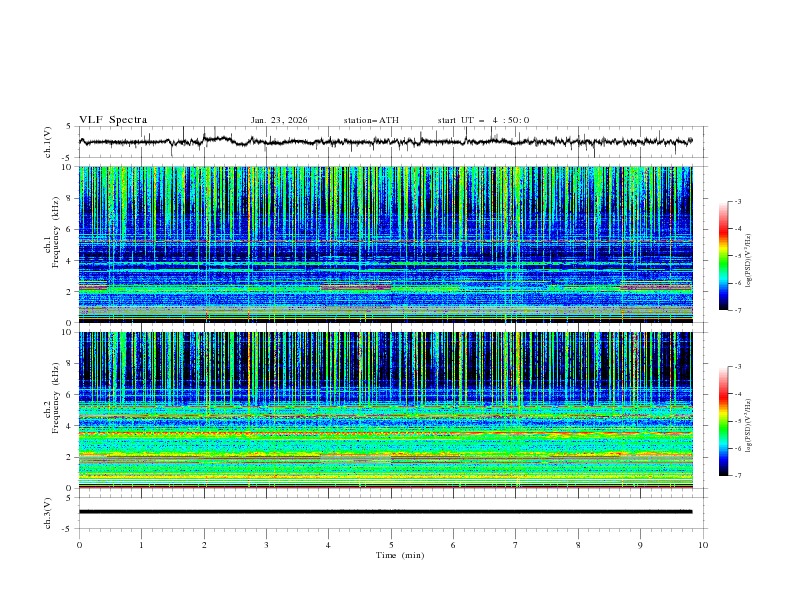Click the upper log(PSD) color scale bar
792x612 pixels.
pyautogui.click(x=723, y=255)
